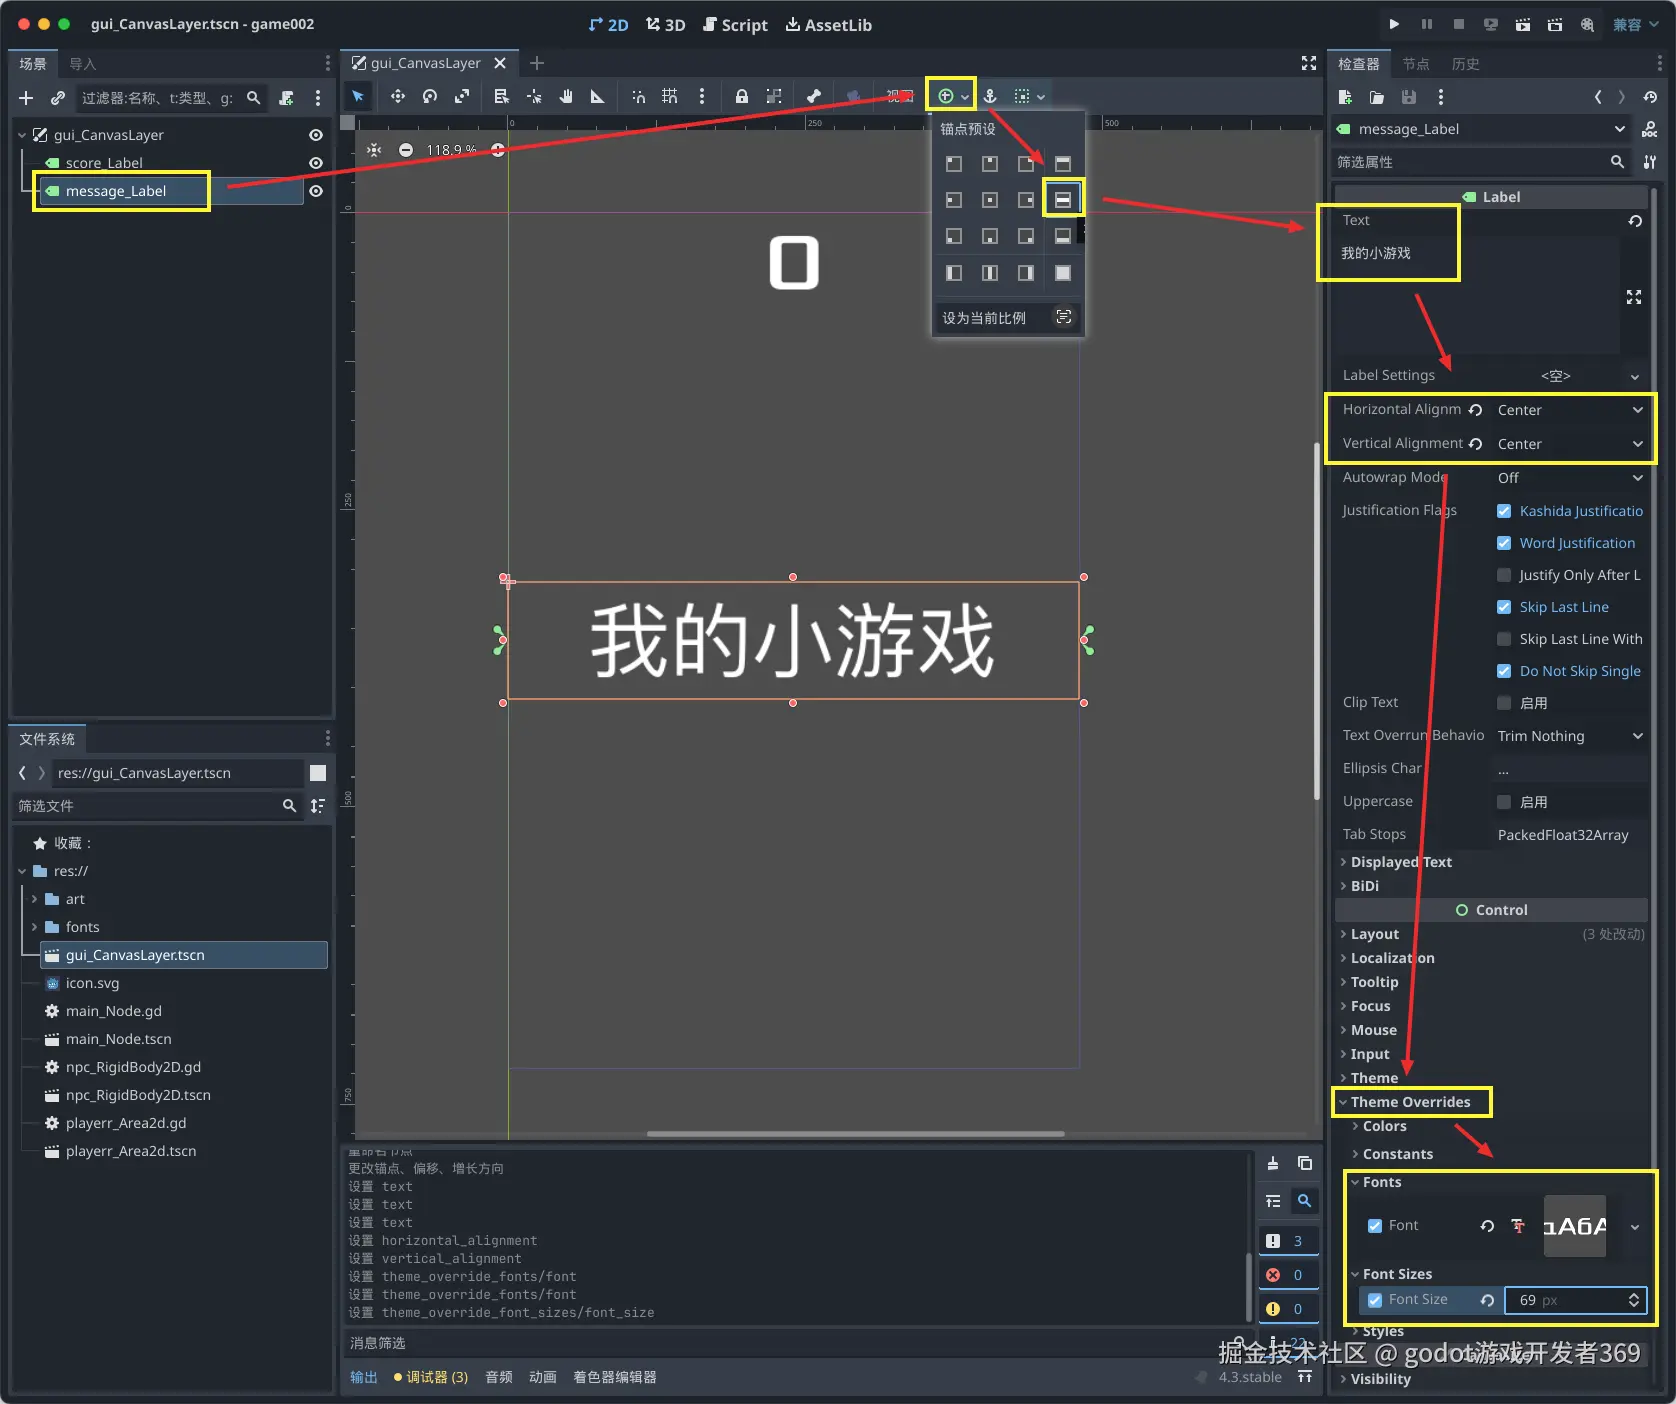Toggle error messages filter button
Image resolution: width=1676 pixels, height=1404 pixels.
tap(1288, 1275)
